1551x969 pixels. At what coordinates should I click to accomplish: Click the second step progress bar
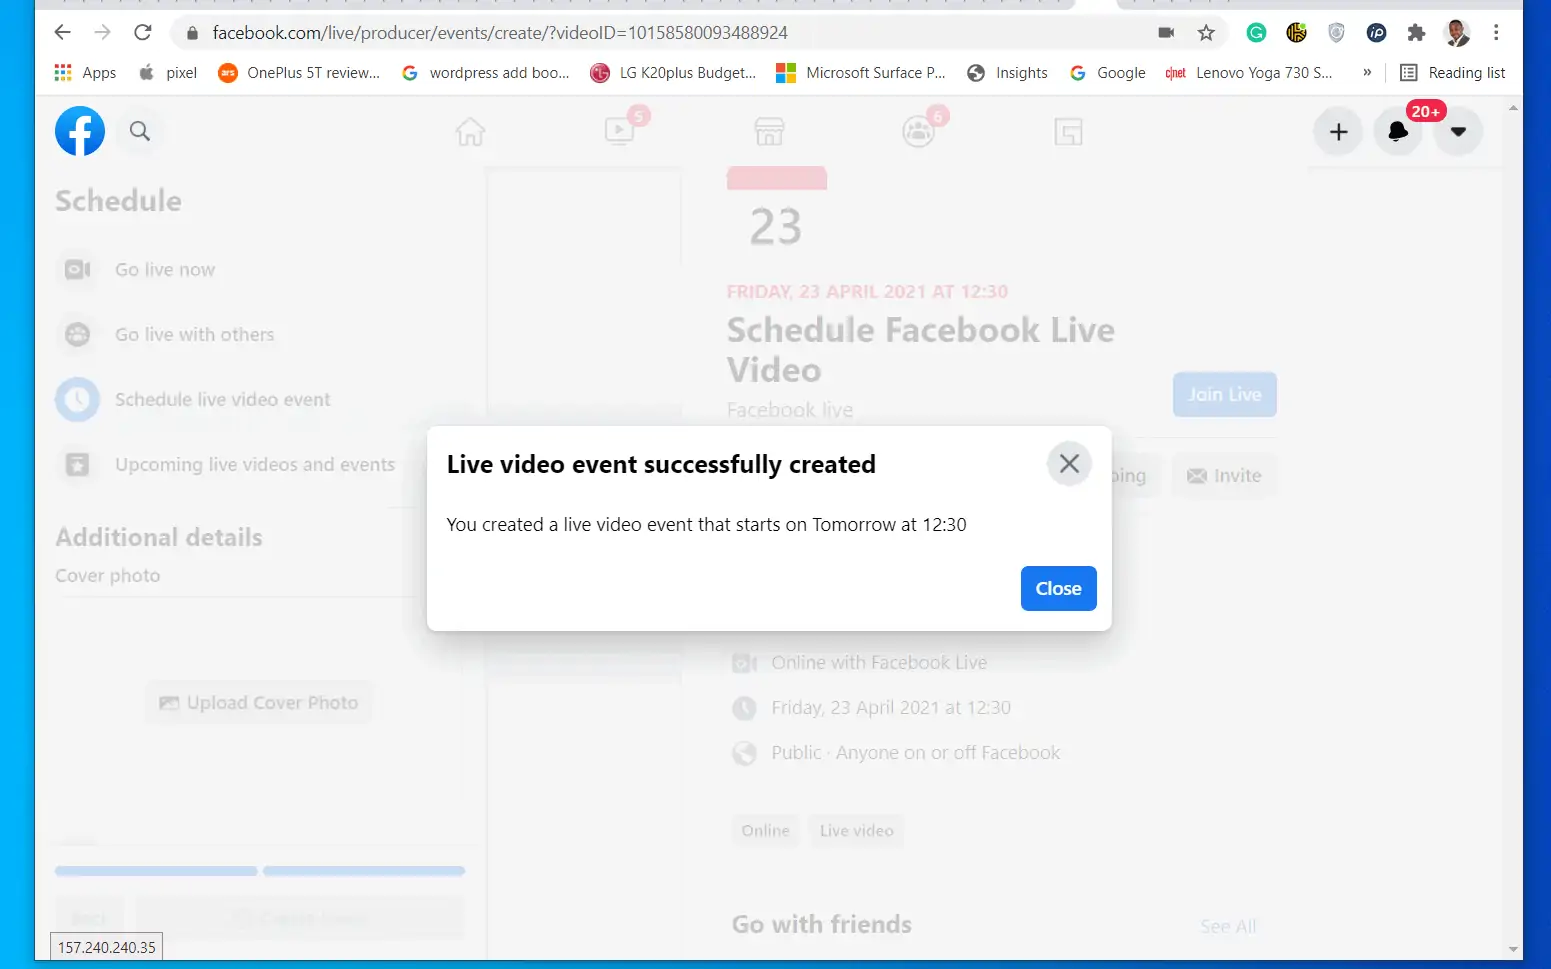tap(364, 871)
